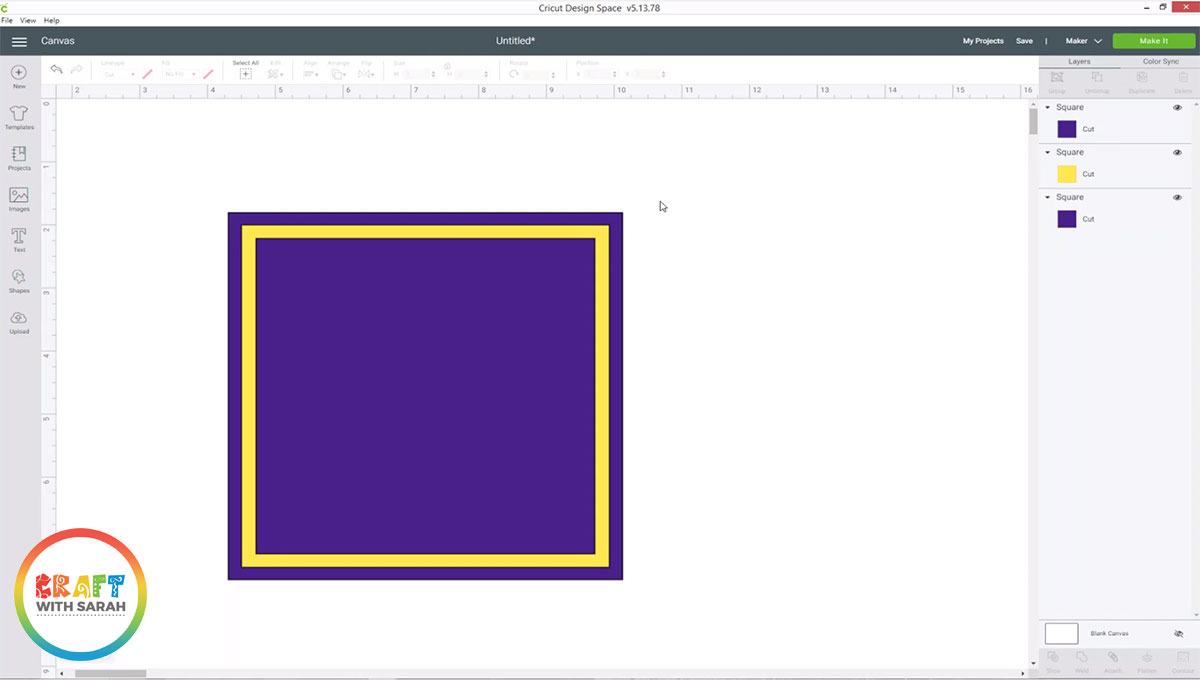The height and width of the screenshot is (680, 1200).
Task: Hide the top Square layer
Action: coord(1175,107)
